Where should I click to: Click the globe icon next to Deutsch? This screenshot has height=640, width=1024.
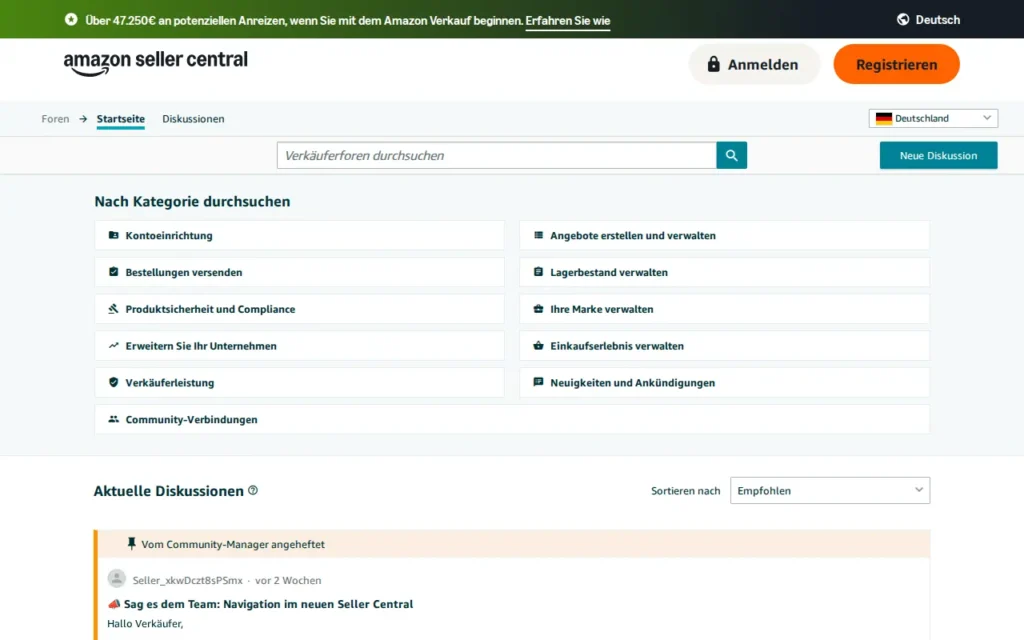903,20
